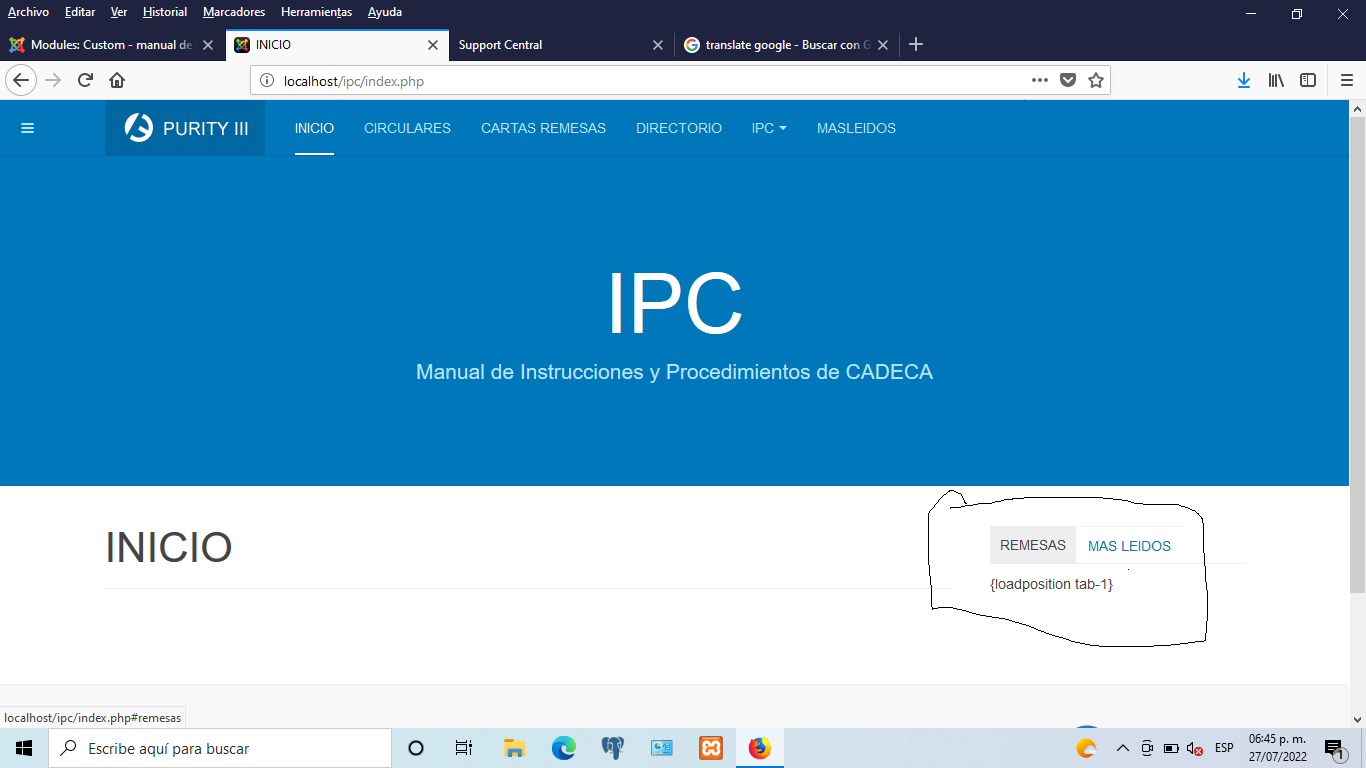Viewport: 1366px width, 768px height.
Task: Expand the IPC dropdown in navbar
Action: pos(769,128)
